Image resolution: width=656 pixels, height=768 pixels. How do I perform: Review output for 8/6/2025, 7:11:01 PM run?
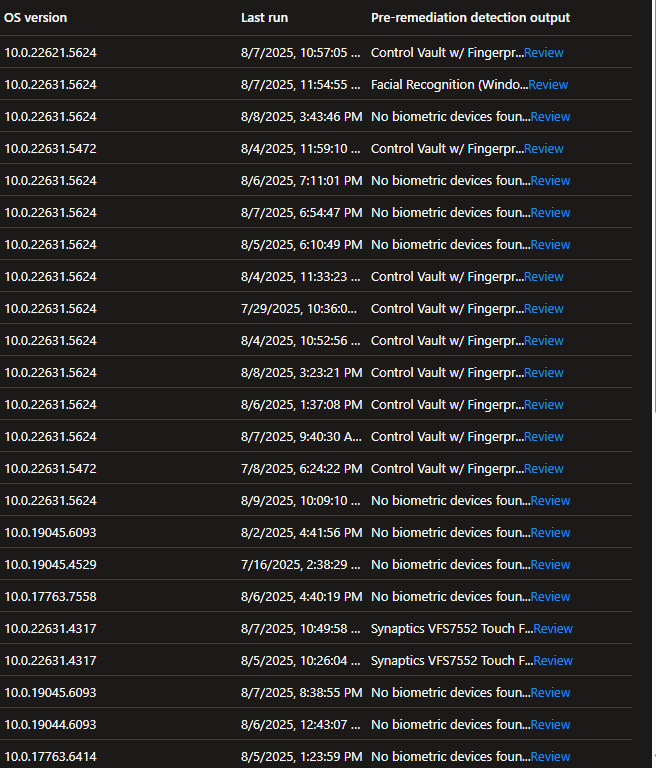[550, 181]
